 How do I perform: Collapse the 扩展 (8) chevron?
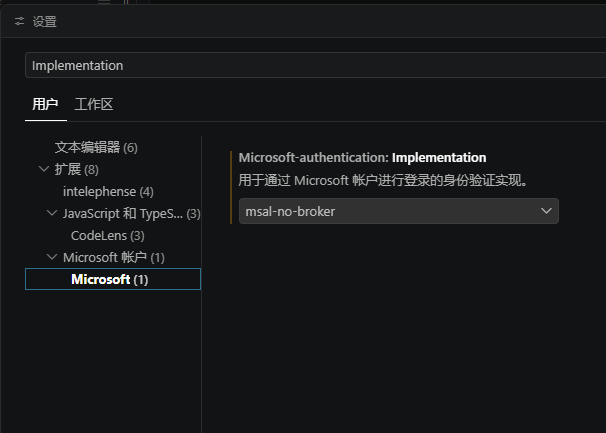coord(44,169)
